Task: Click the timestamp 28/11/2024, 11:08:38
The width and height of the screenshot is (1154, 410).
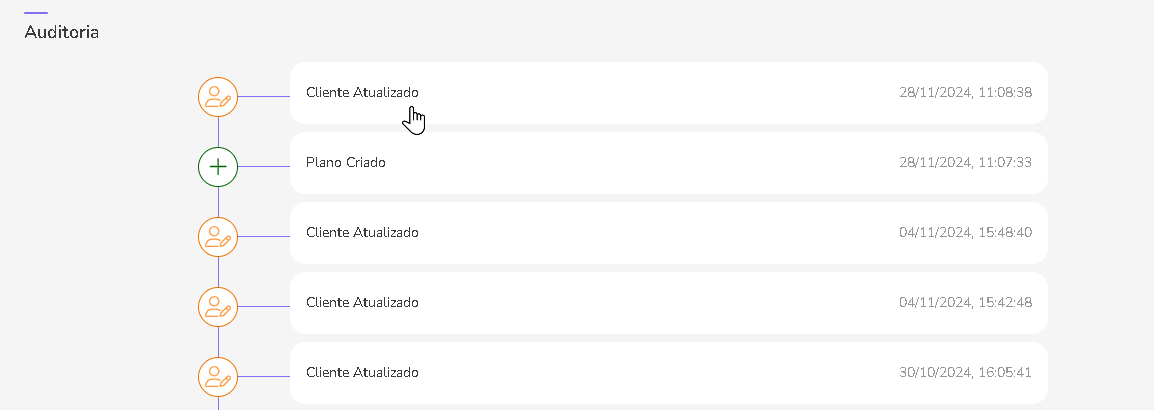Action: pos(965,93)
